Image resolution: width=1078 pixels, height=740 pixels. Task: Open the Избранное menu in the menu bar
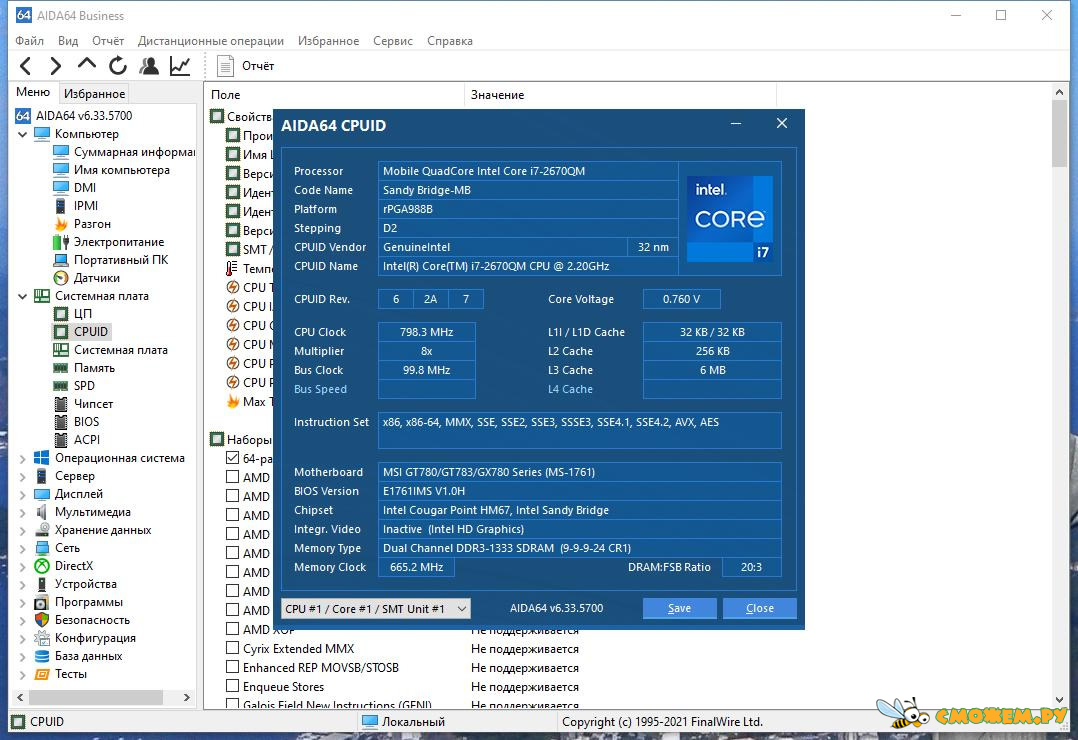[x=329, y=41]
